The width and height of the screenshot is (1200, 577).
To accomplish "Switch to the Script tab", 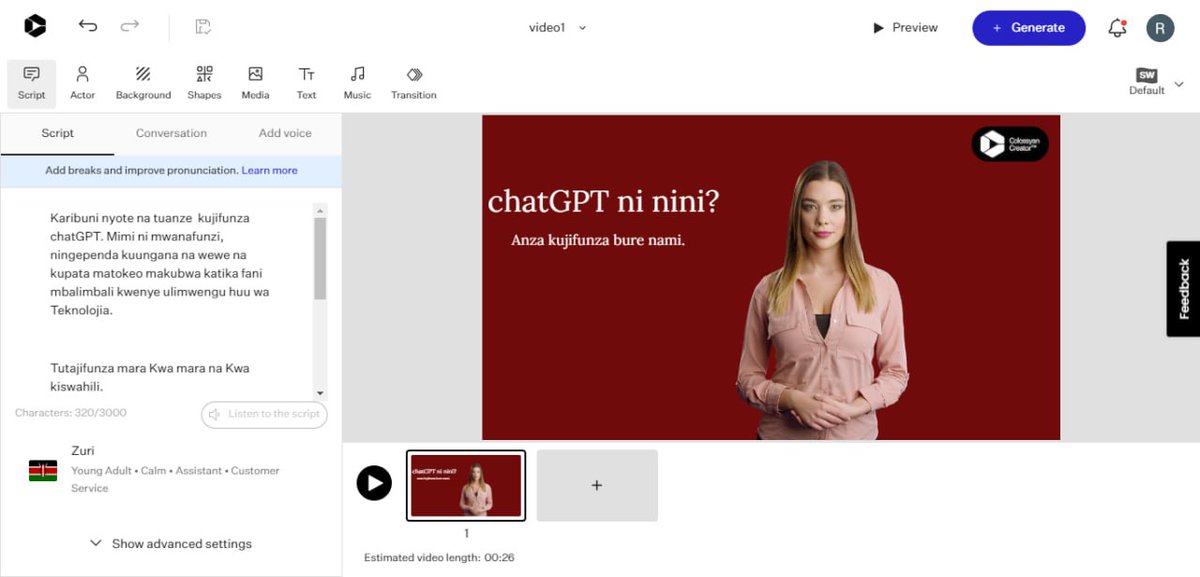I will click(58, 133).
